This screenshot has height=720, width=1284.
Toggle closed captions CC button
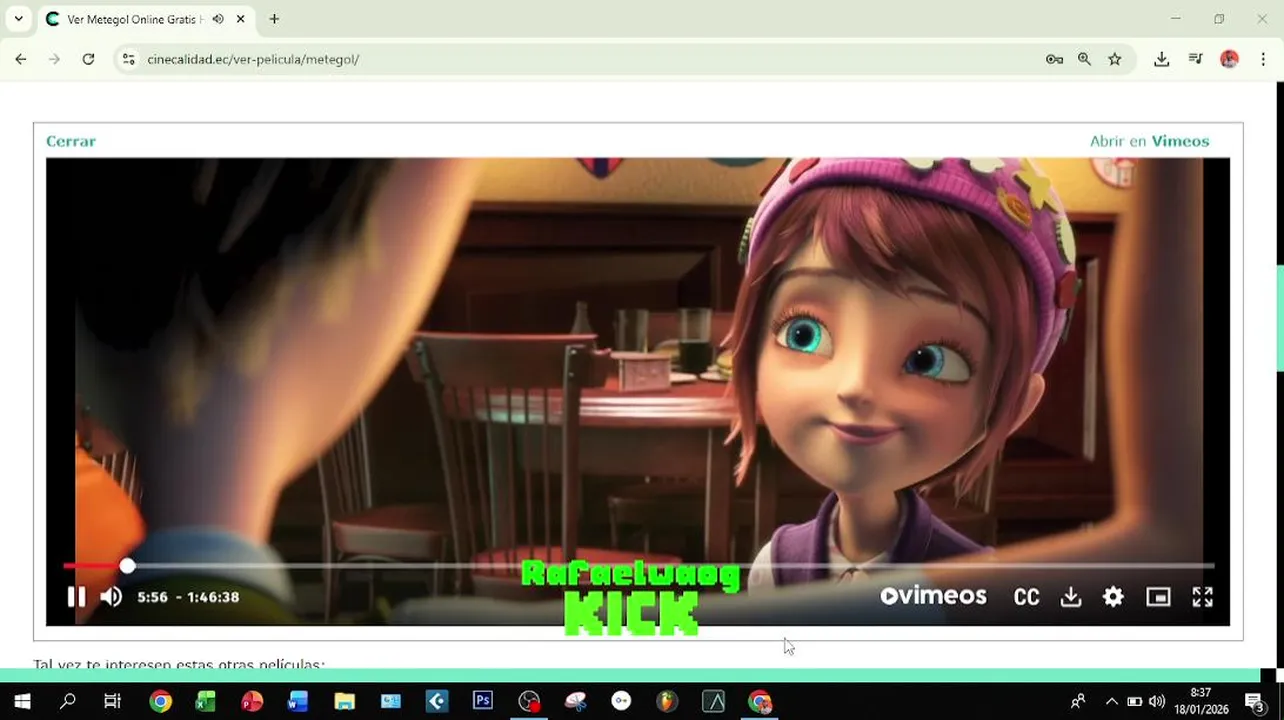[x=1027, y=597]
